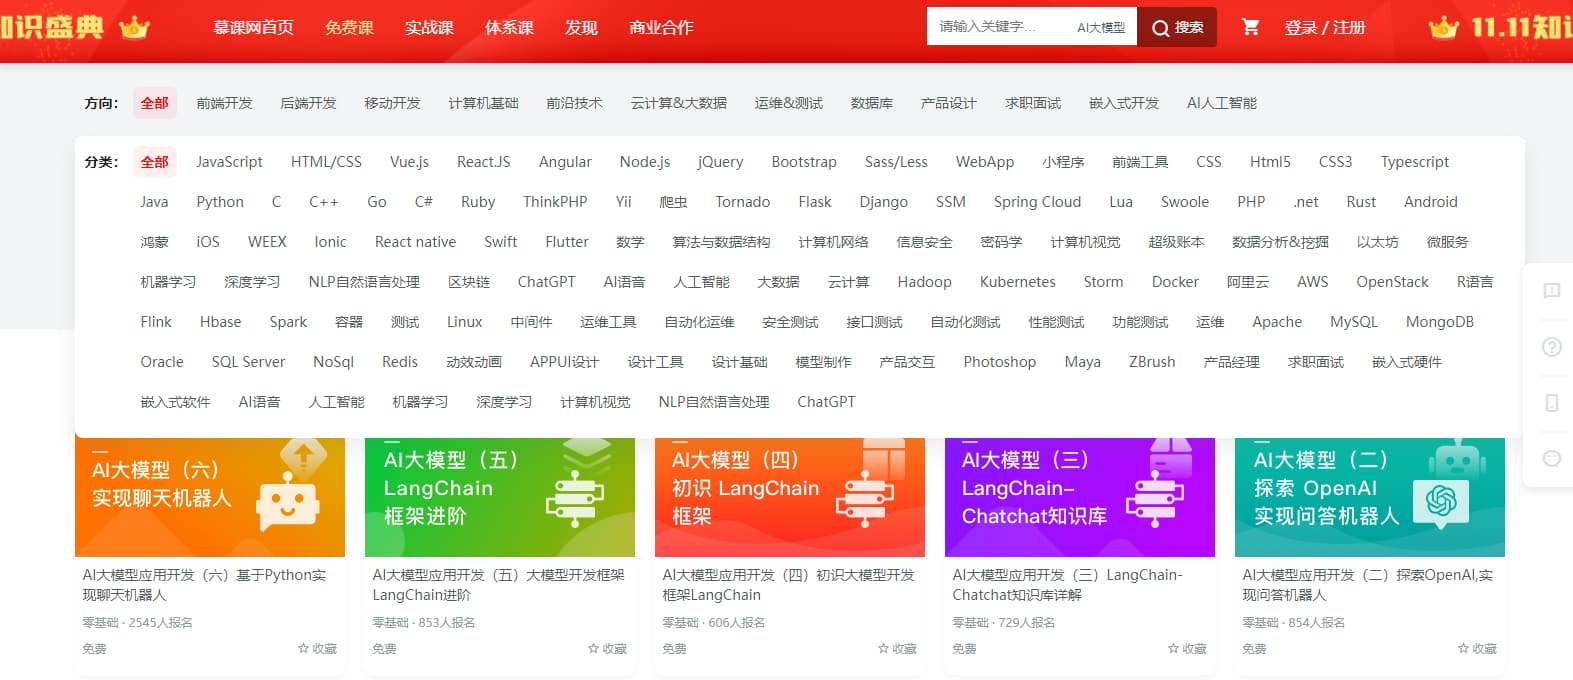Filter category by Linux
The image size is (1573, 680).
pos(464,322)
